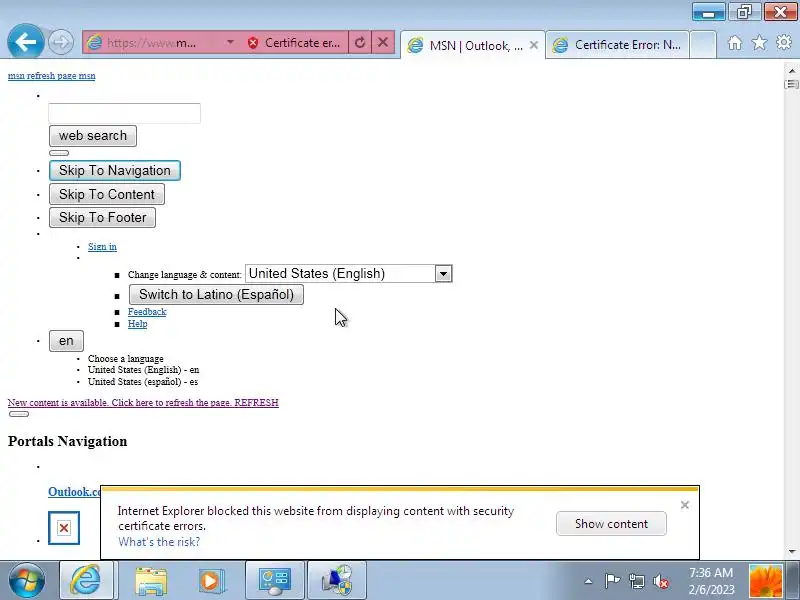Screen dimensions: 800x600
Task: Switch to the Certificate Error: N... tab
Action: click(x=617, y=45)
